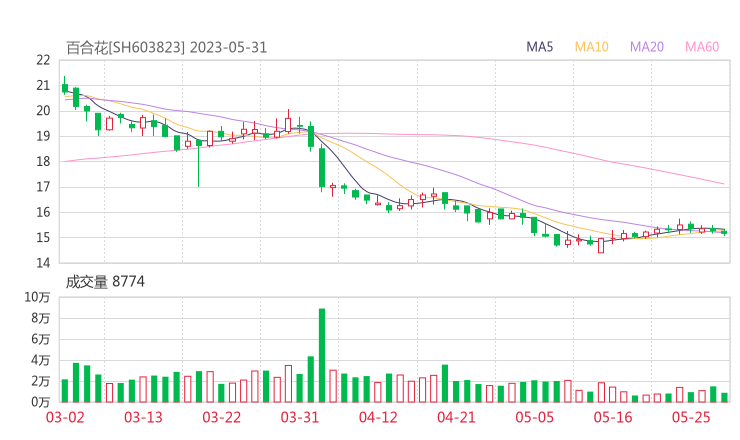Click the price axis label 19
This screenshot has width=740, height=440.
[43, 136]
